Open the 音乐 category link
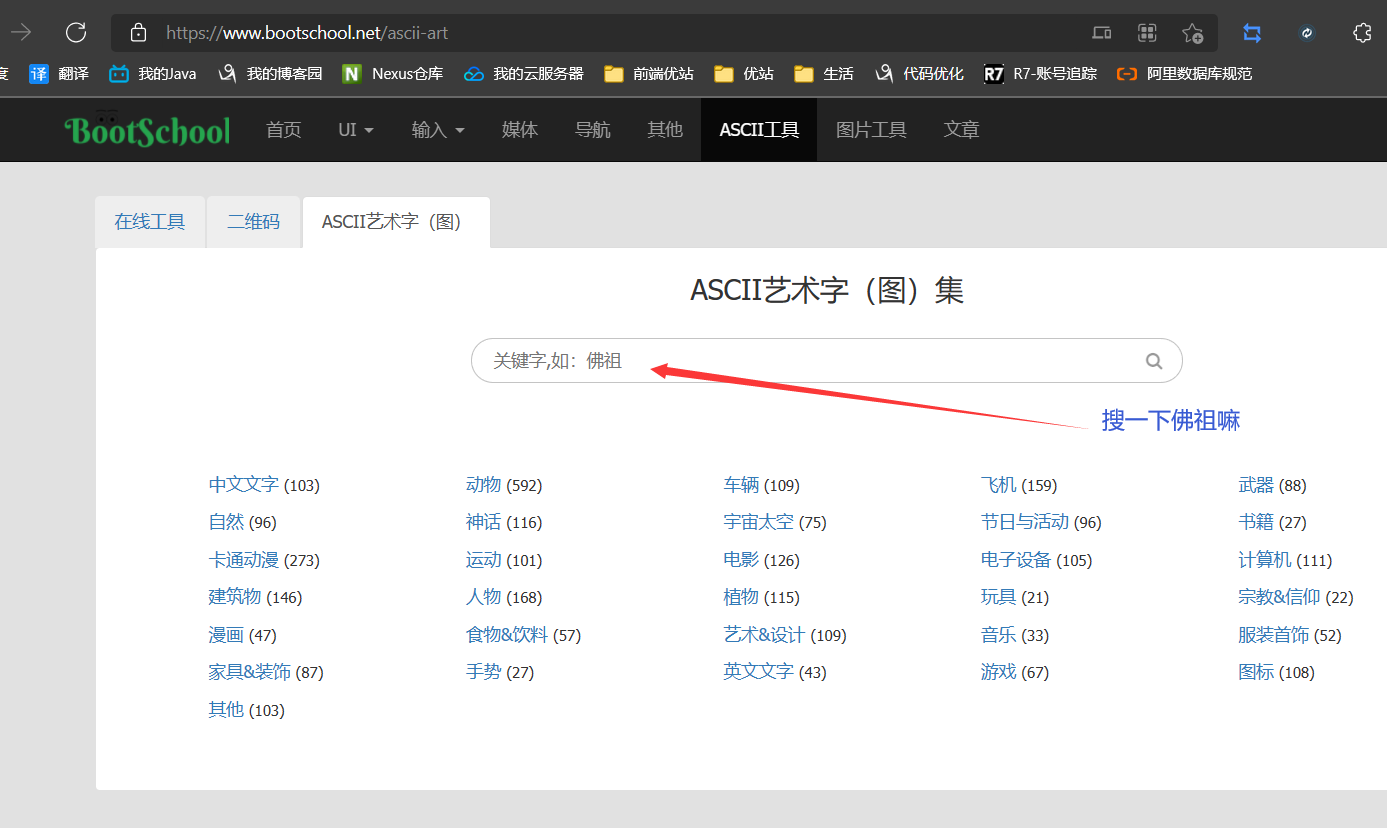This screenshot has height=837, width=1387. (x=999, y=635)
